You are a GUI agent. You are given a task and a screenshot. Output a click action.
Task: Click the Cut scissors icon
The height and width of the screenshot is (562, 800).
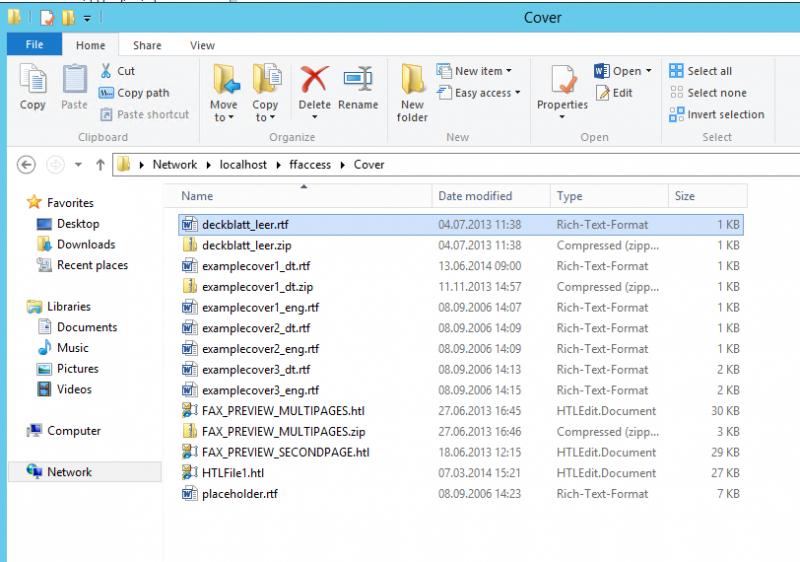[x=106, y=71]
